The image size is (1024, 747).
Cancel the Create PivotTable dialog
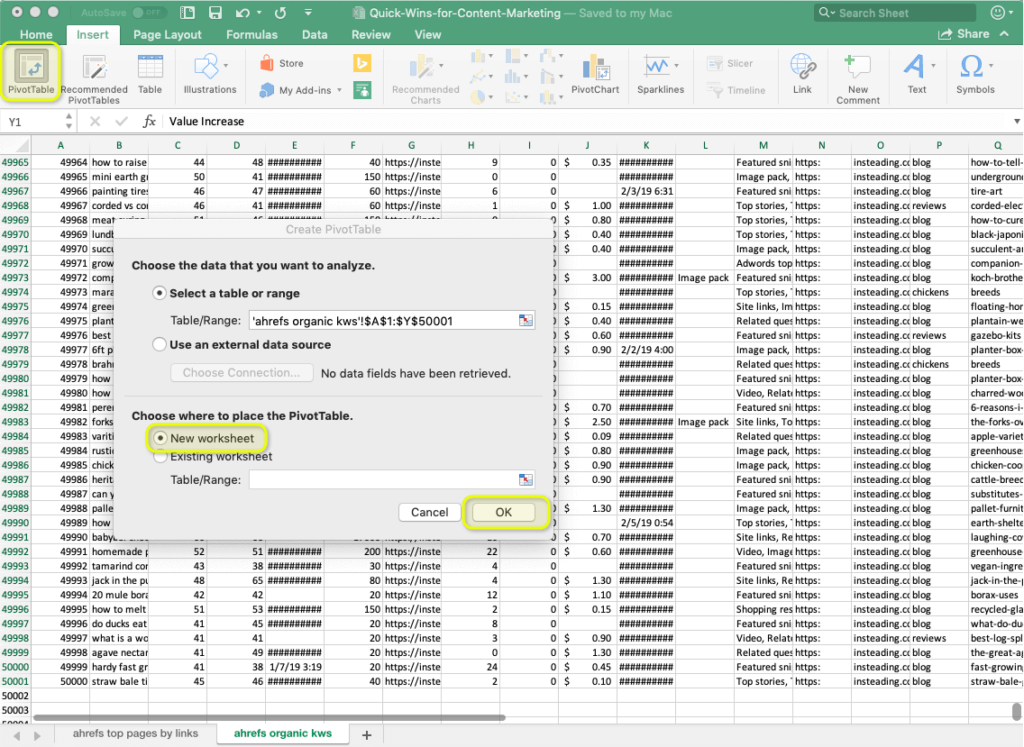click(429, 512)
